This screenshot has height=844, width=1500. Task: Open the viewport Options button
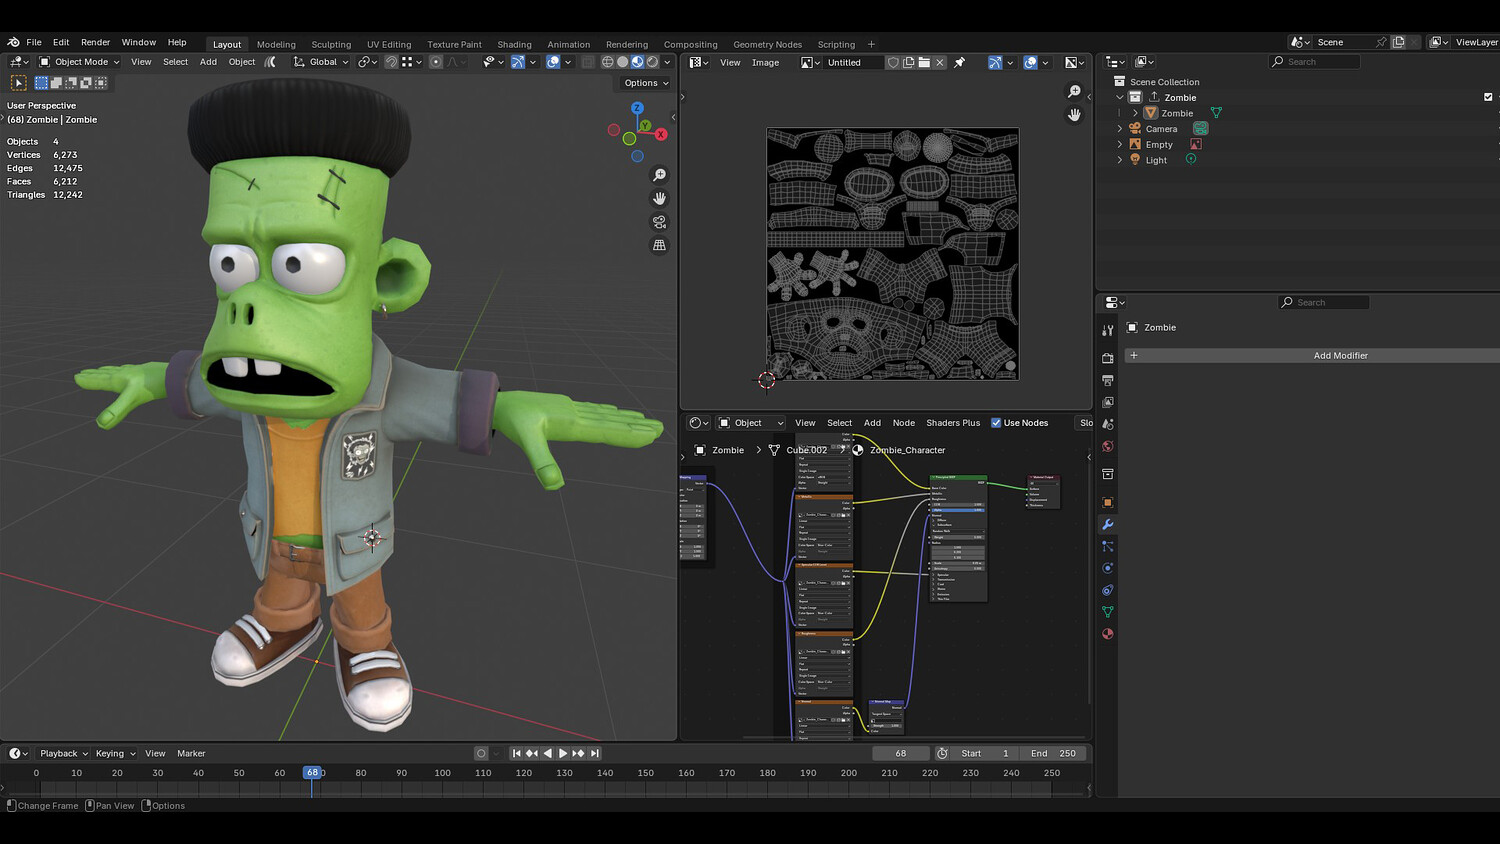coord(646,83)
